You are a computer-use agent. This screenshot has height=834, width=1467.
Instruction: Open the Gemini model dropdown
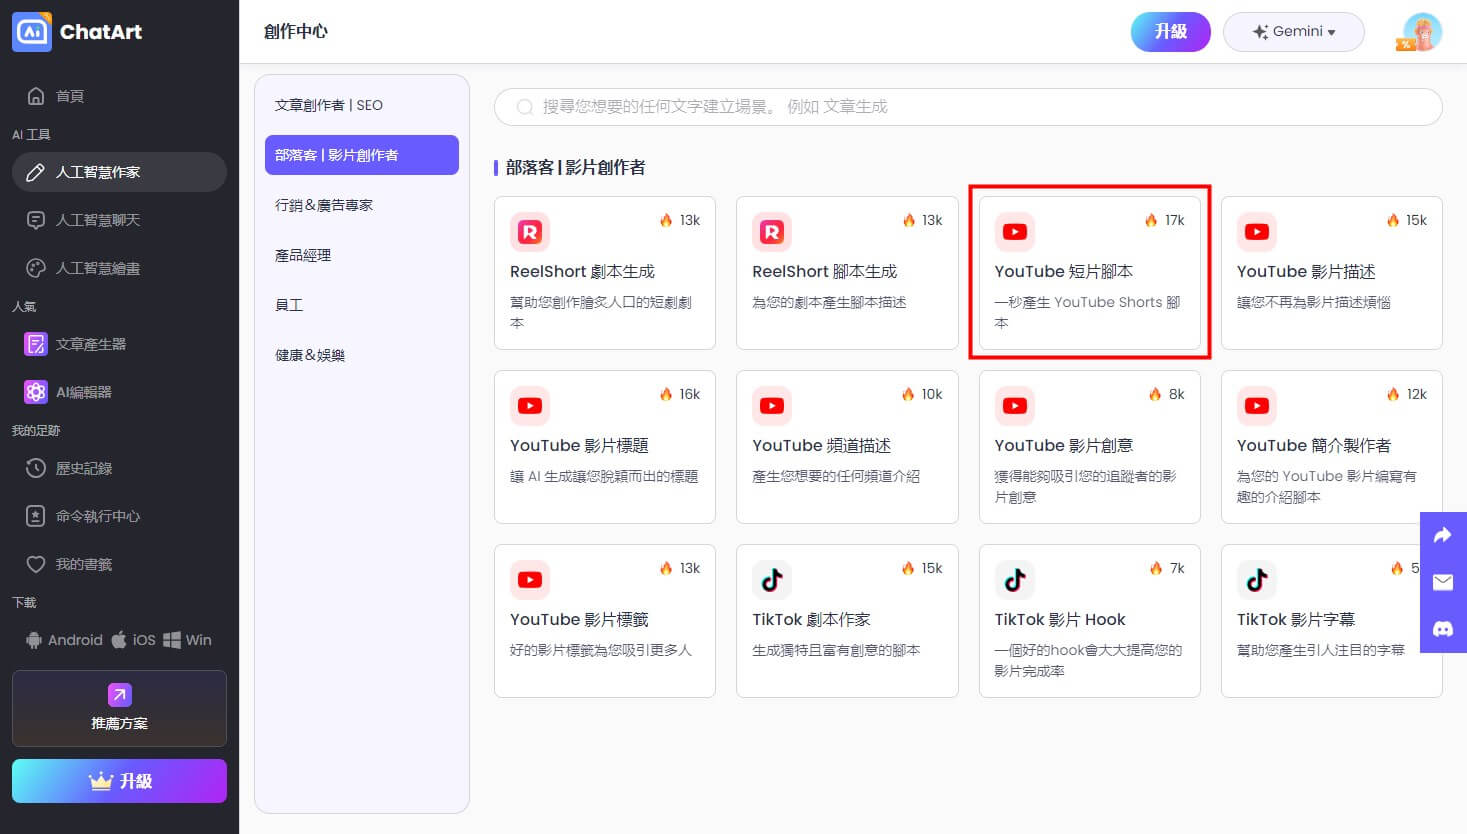1294,32
